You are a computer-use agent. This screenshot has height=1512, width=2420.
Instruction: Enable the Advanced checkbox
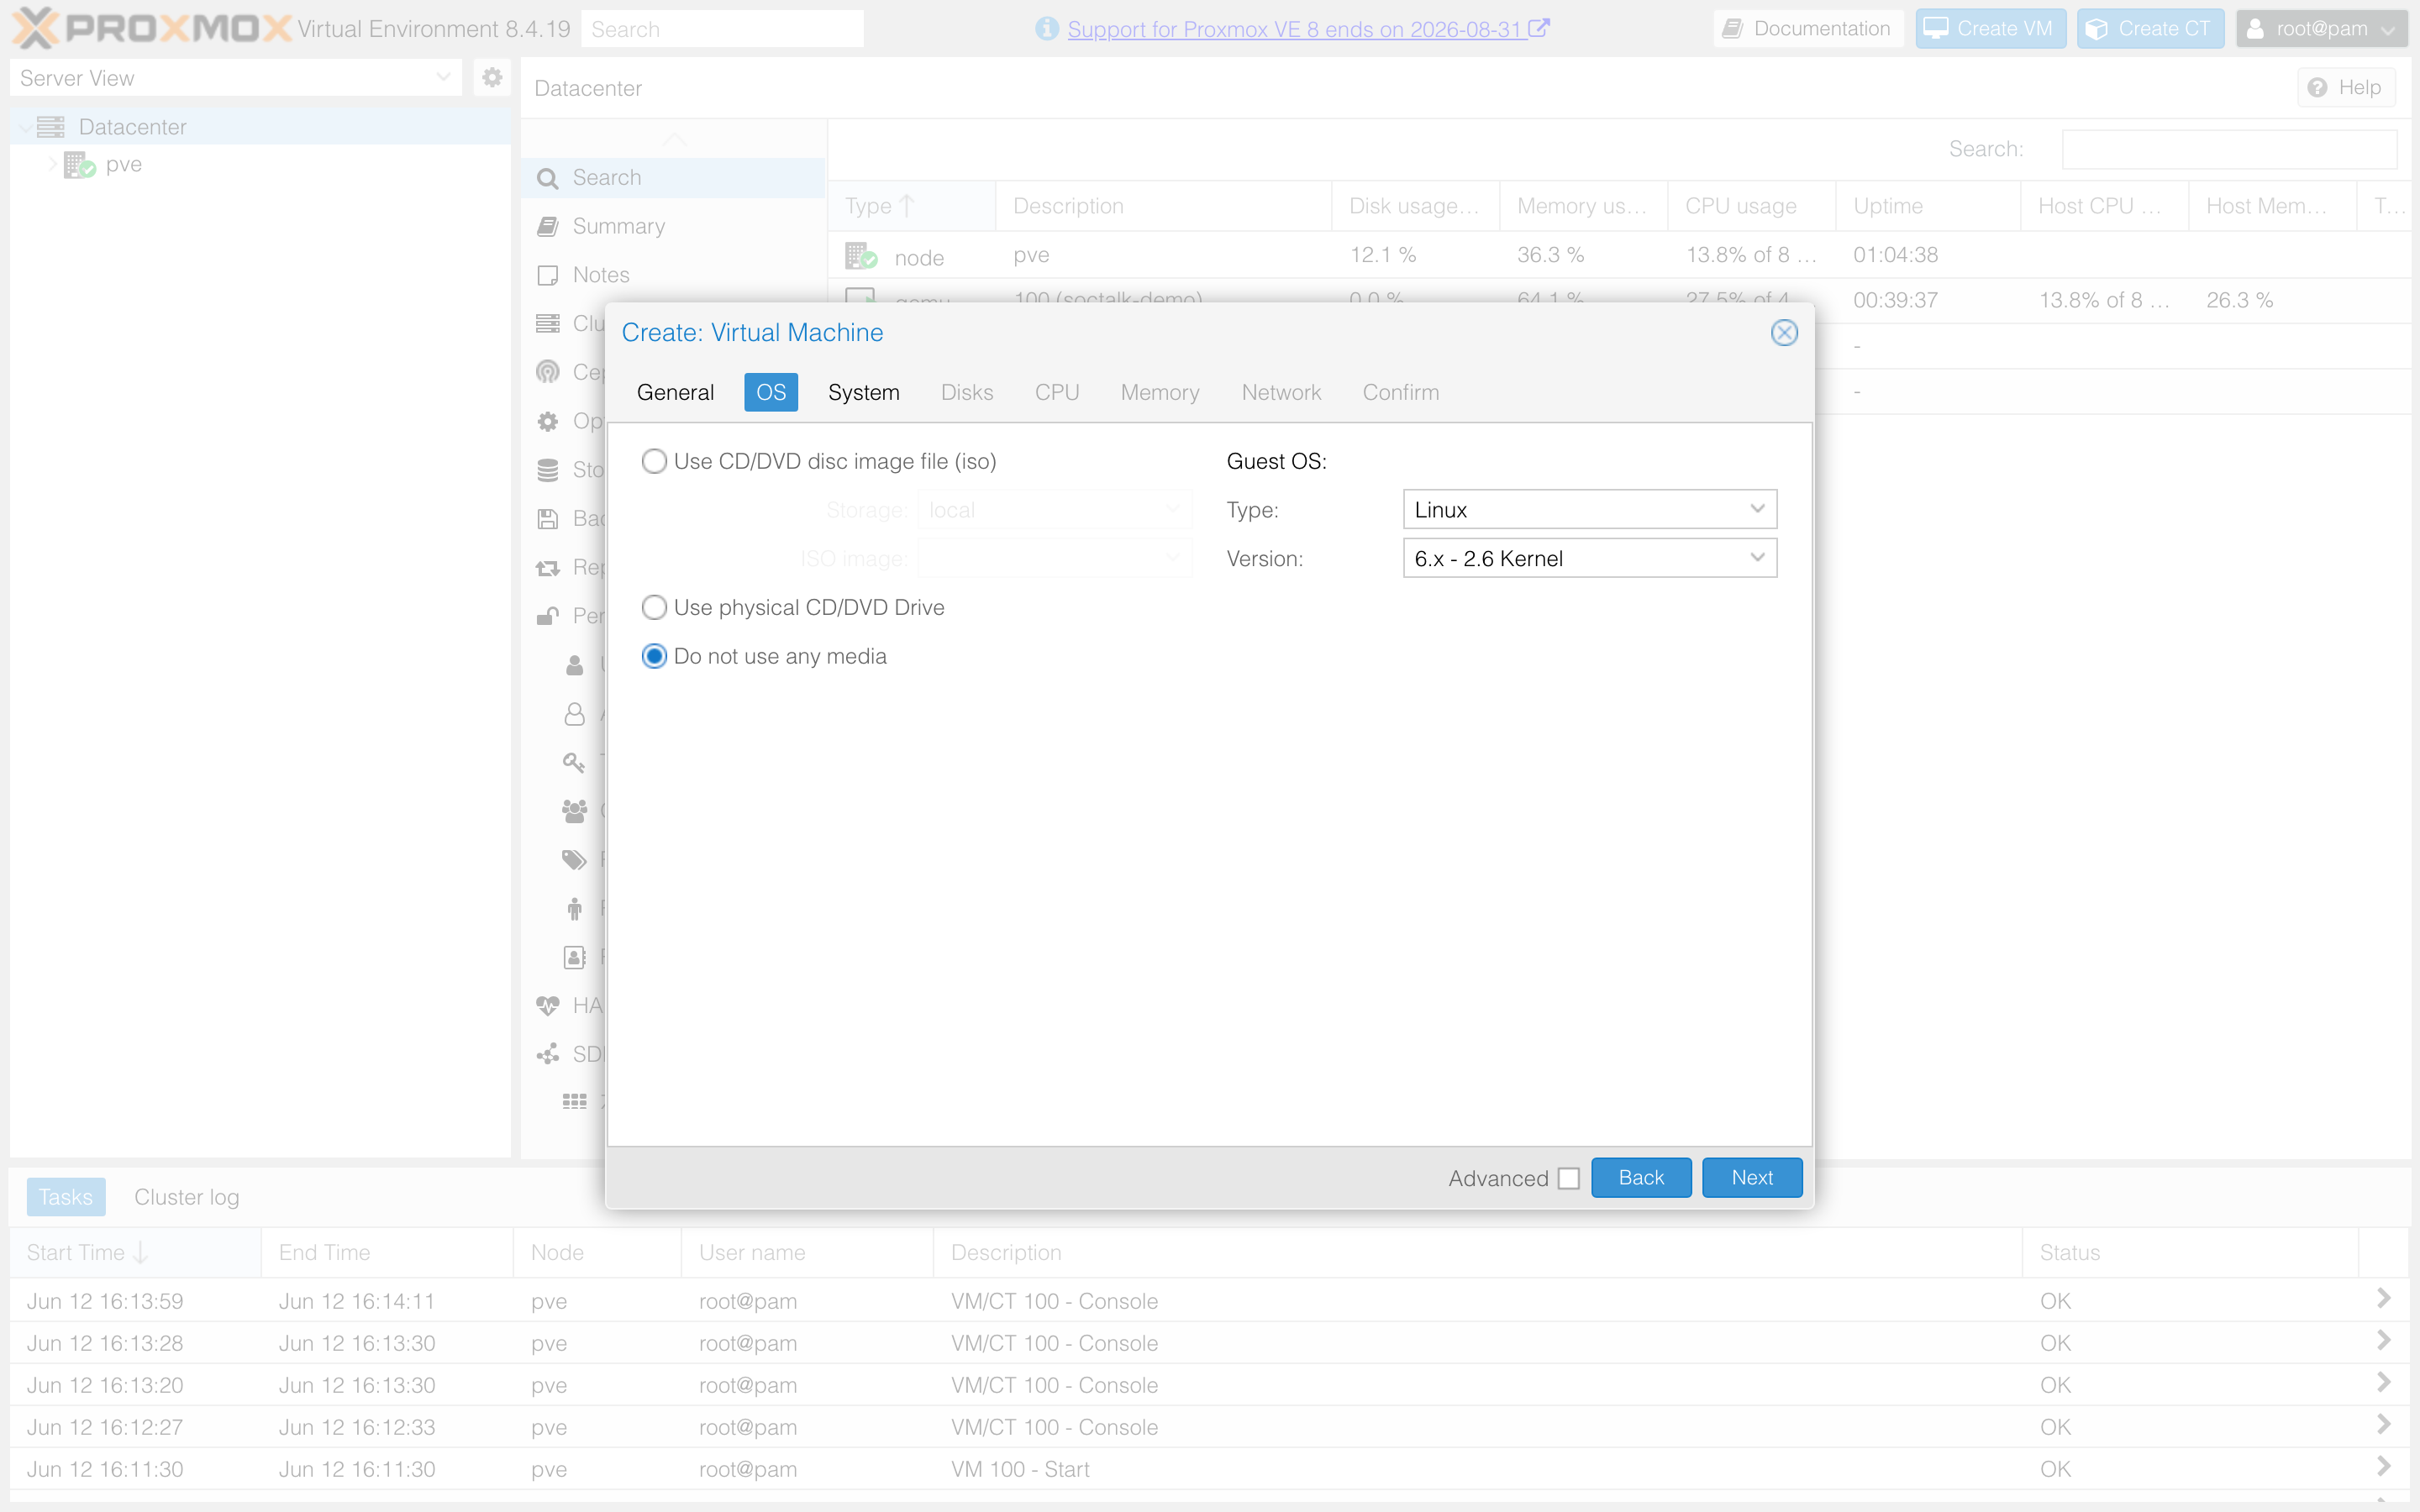pyautogui.click(x=1568, y=1178)
